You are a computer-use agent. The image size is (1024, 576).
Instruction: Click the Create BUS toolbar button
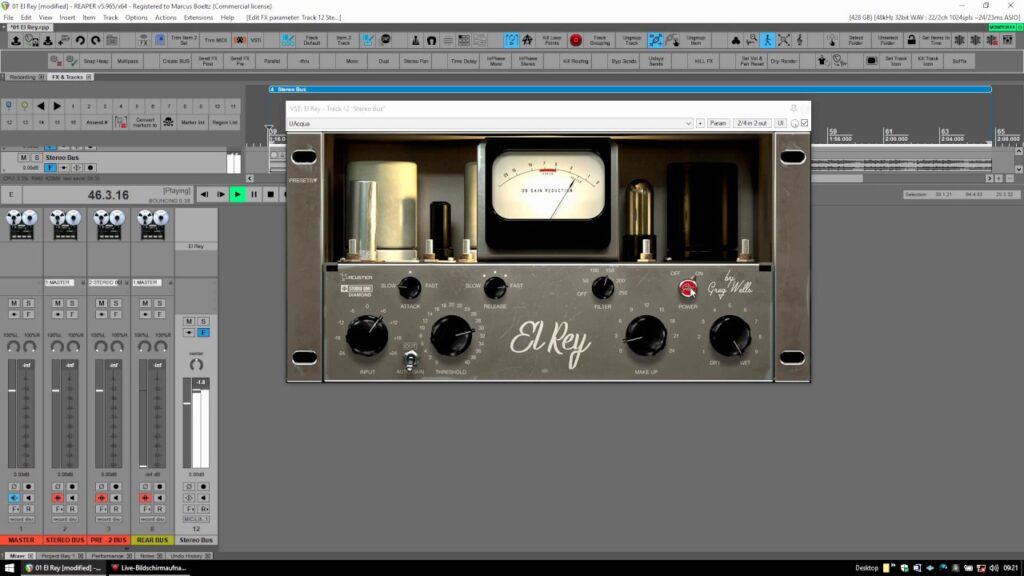point(176,61)
